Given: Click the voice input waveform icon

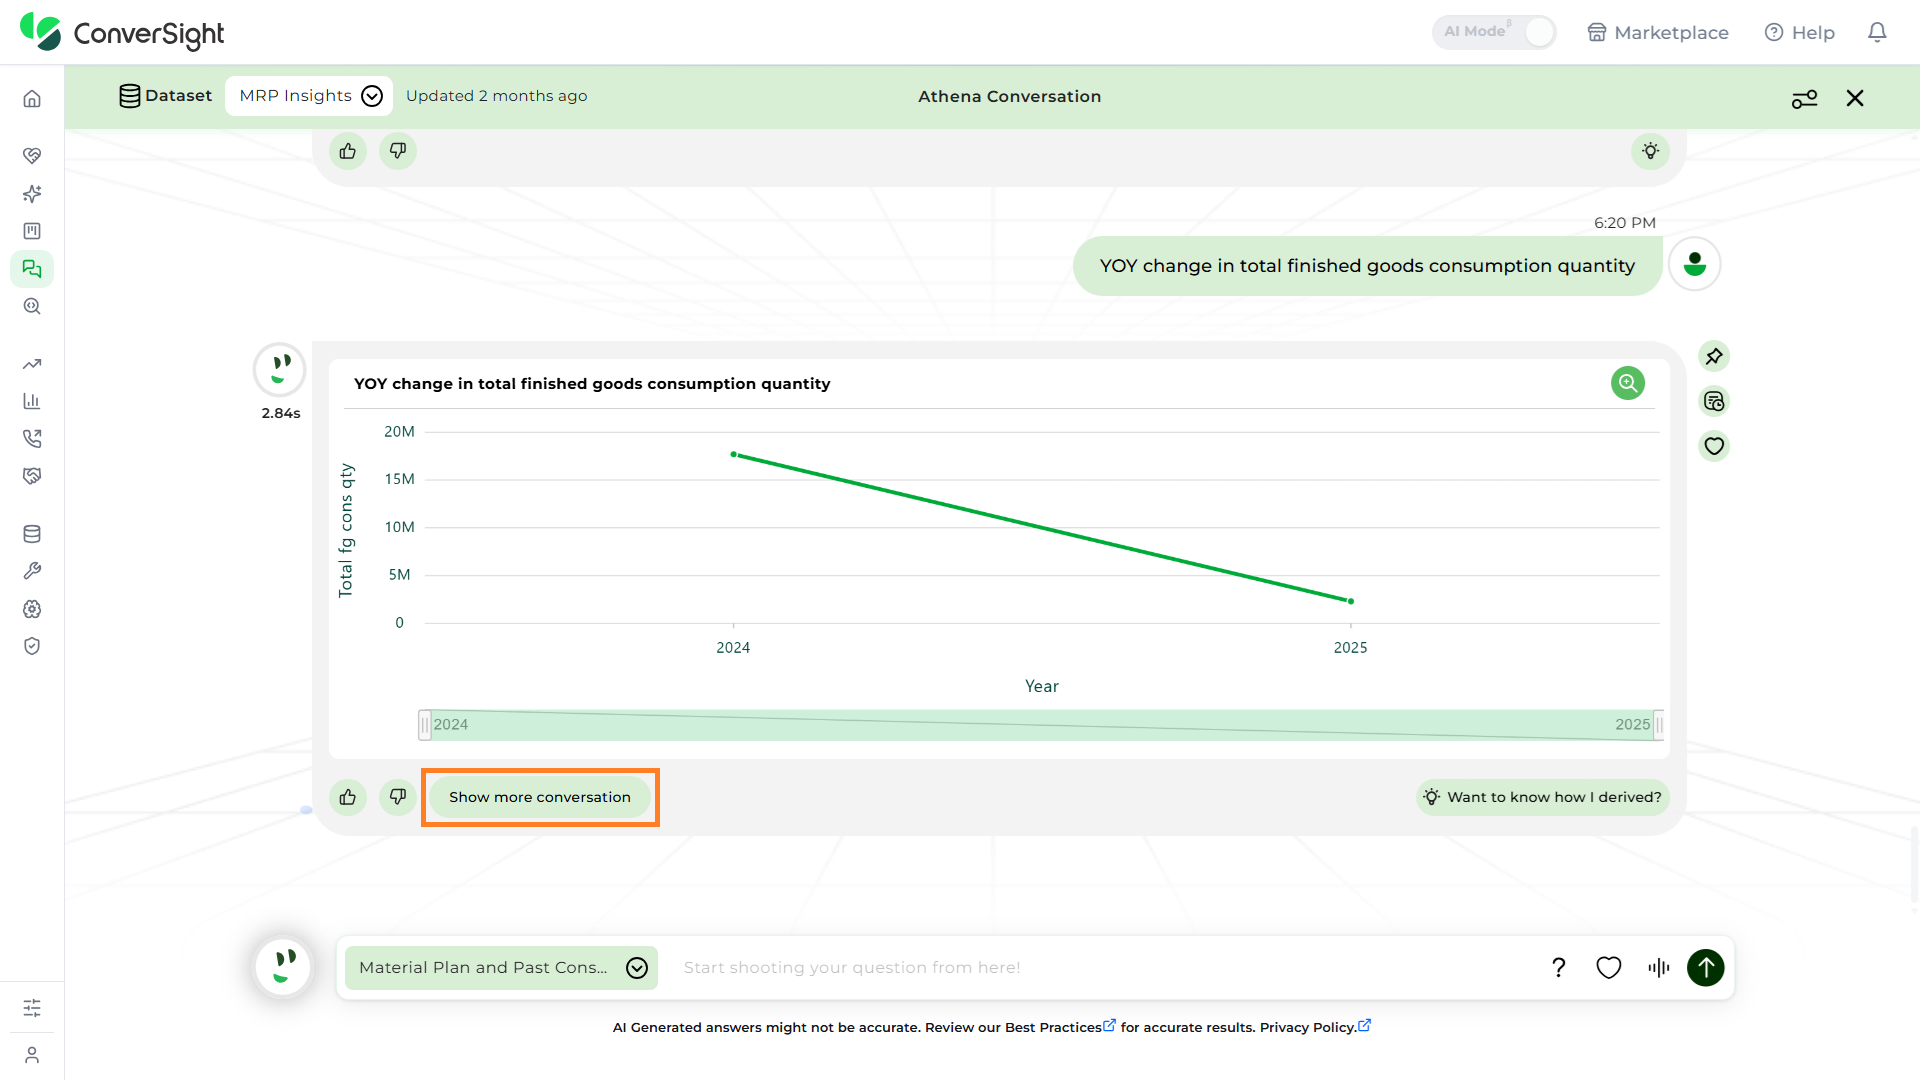Looking at the screenshot, I should tap(1659, 967).
